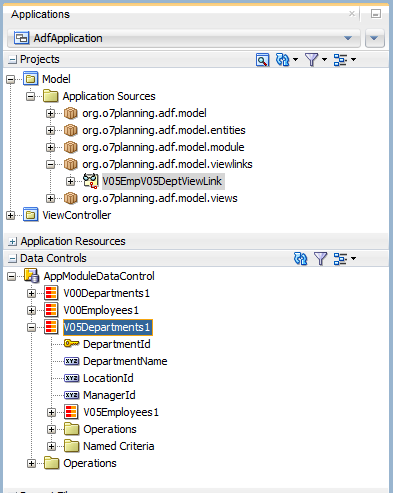The height and width of the screenshot is (493, 393).
Task: Collapse the Model project node
Action: [11, 79]
